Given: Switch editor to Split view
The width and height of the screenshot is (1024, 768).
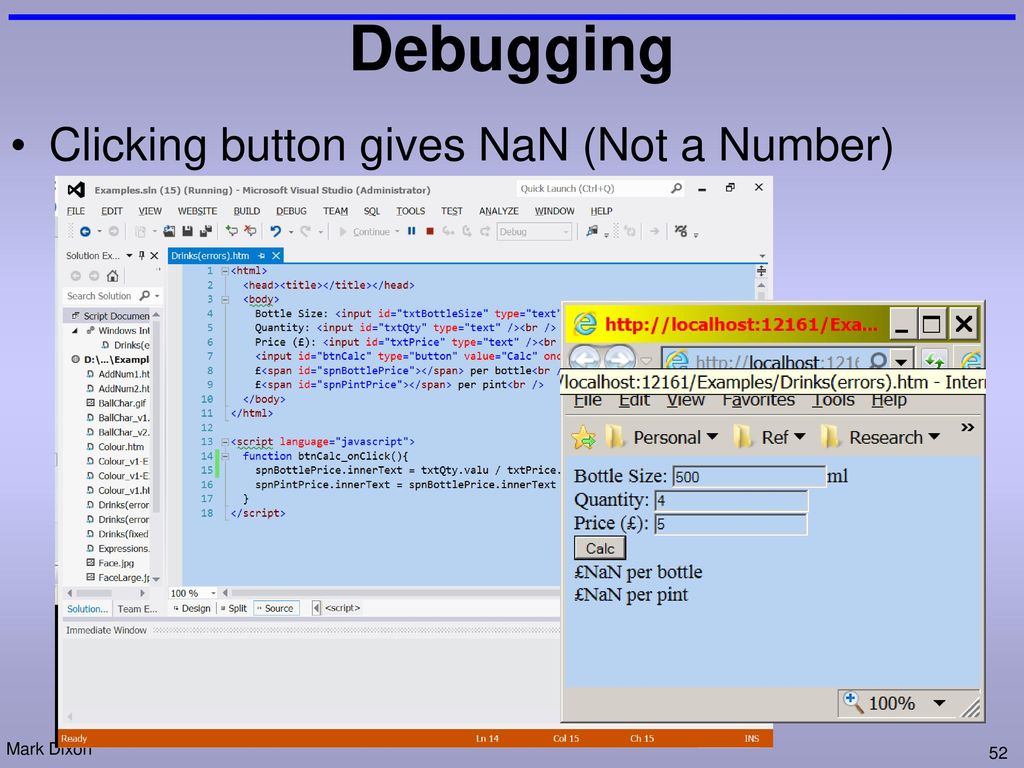Looking at the screenshot, I should (234, 609).
